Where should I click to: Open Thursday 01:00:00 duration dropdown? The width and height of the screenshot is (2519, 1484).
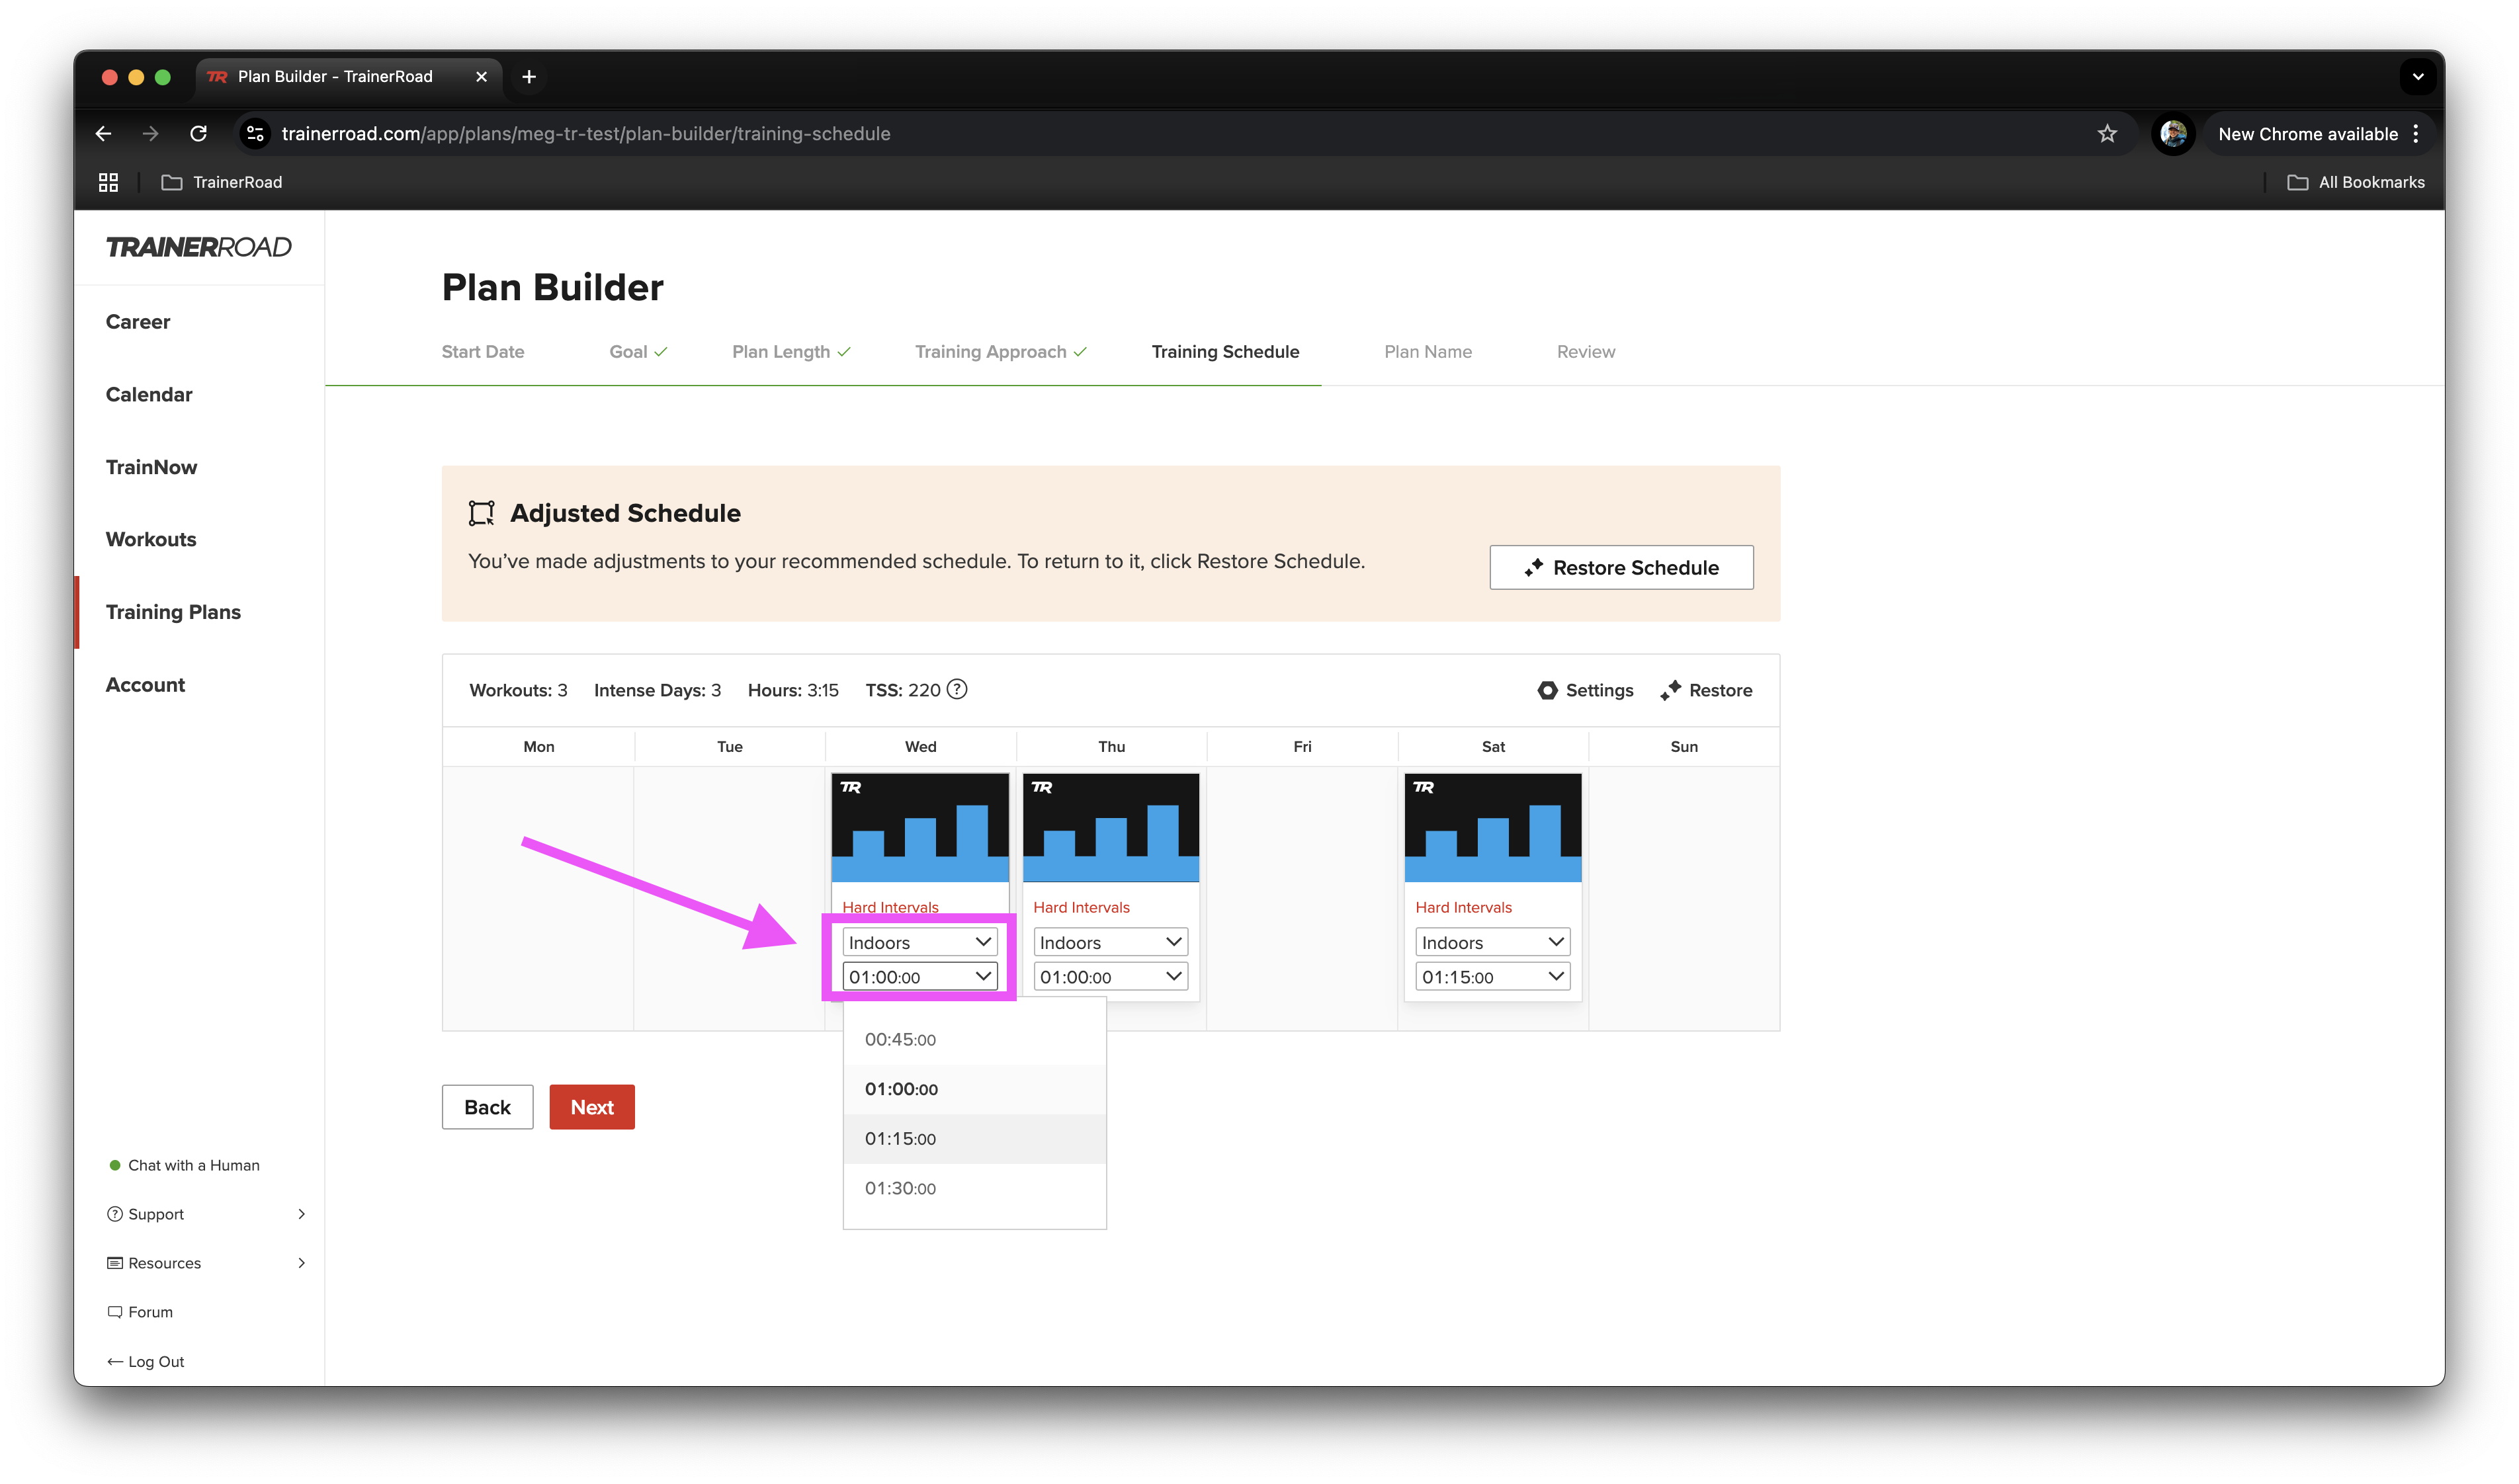tap(1110, 977)
